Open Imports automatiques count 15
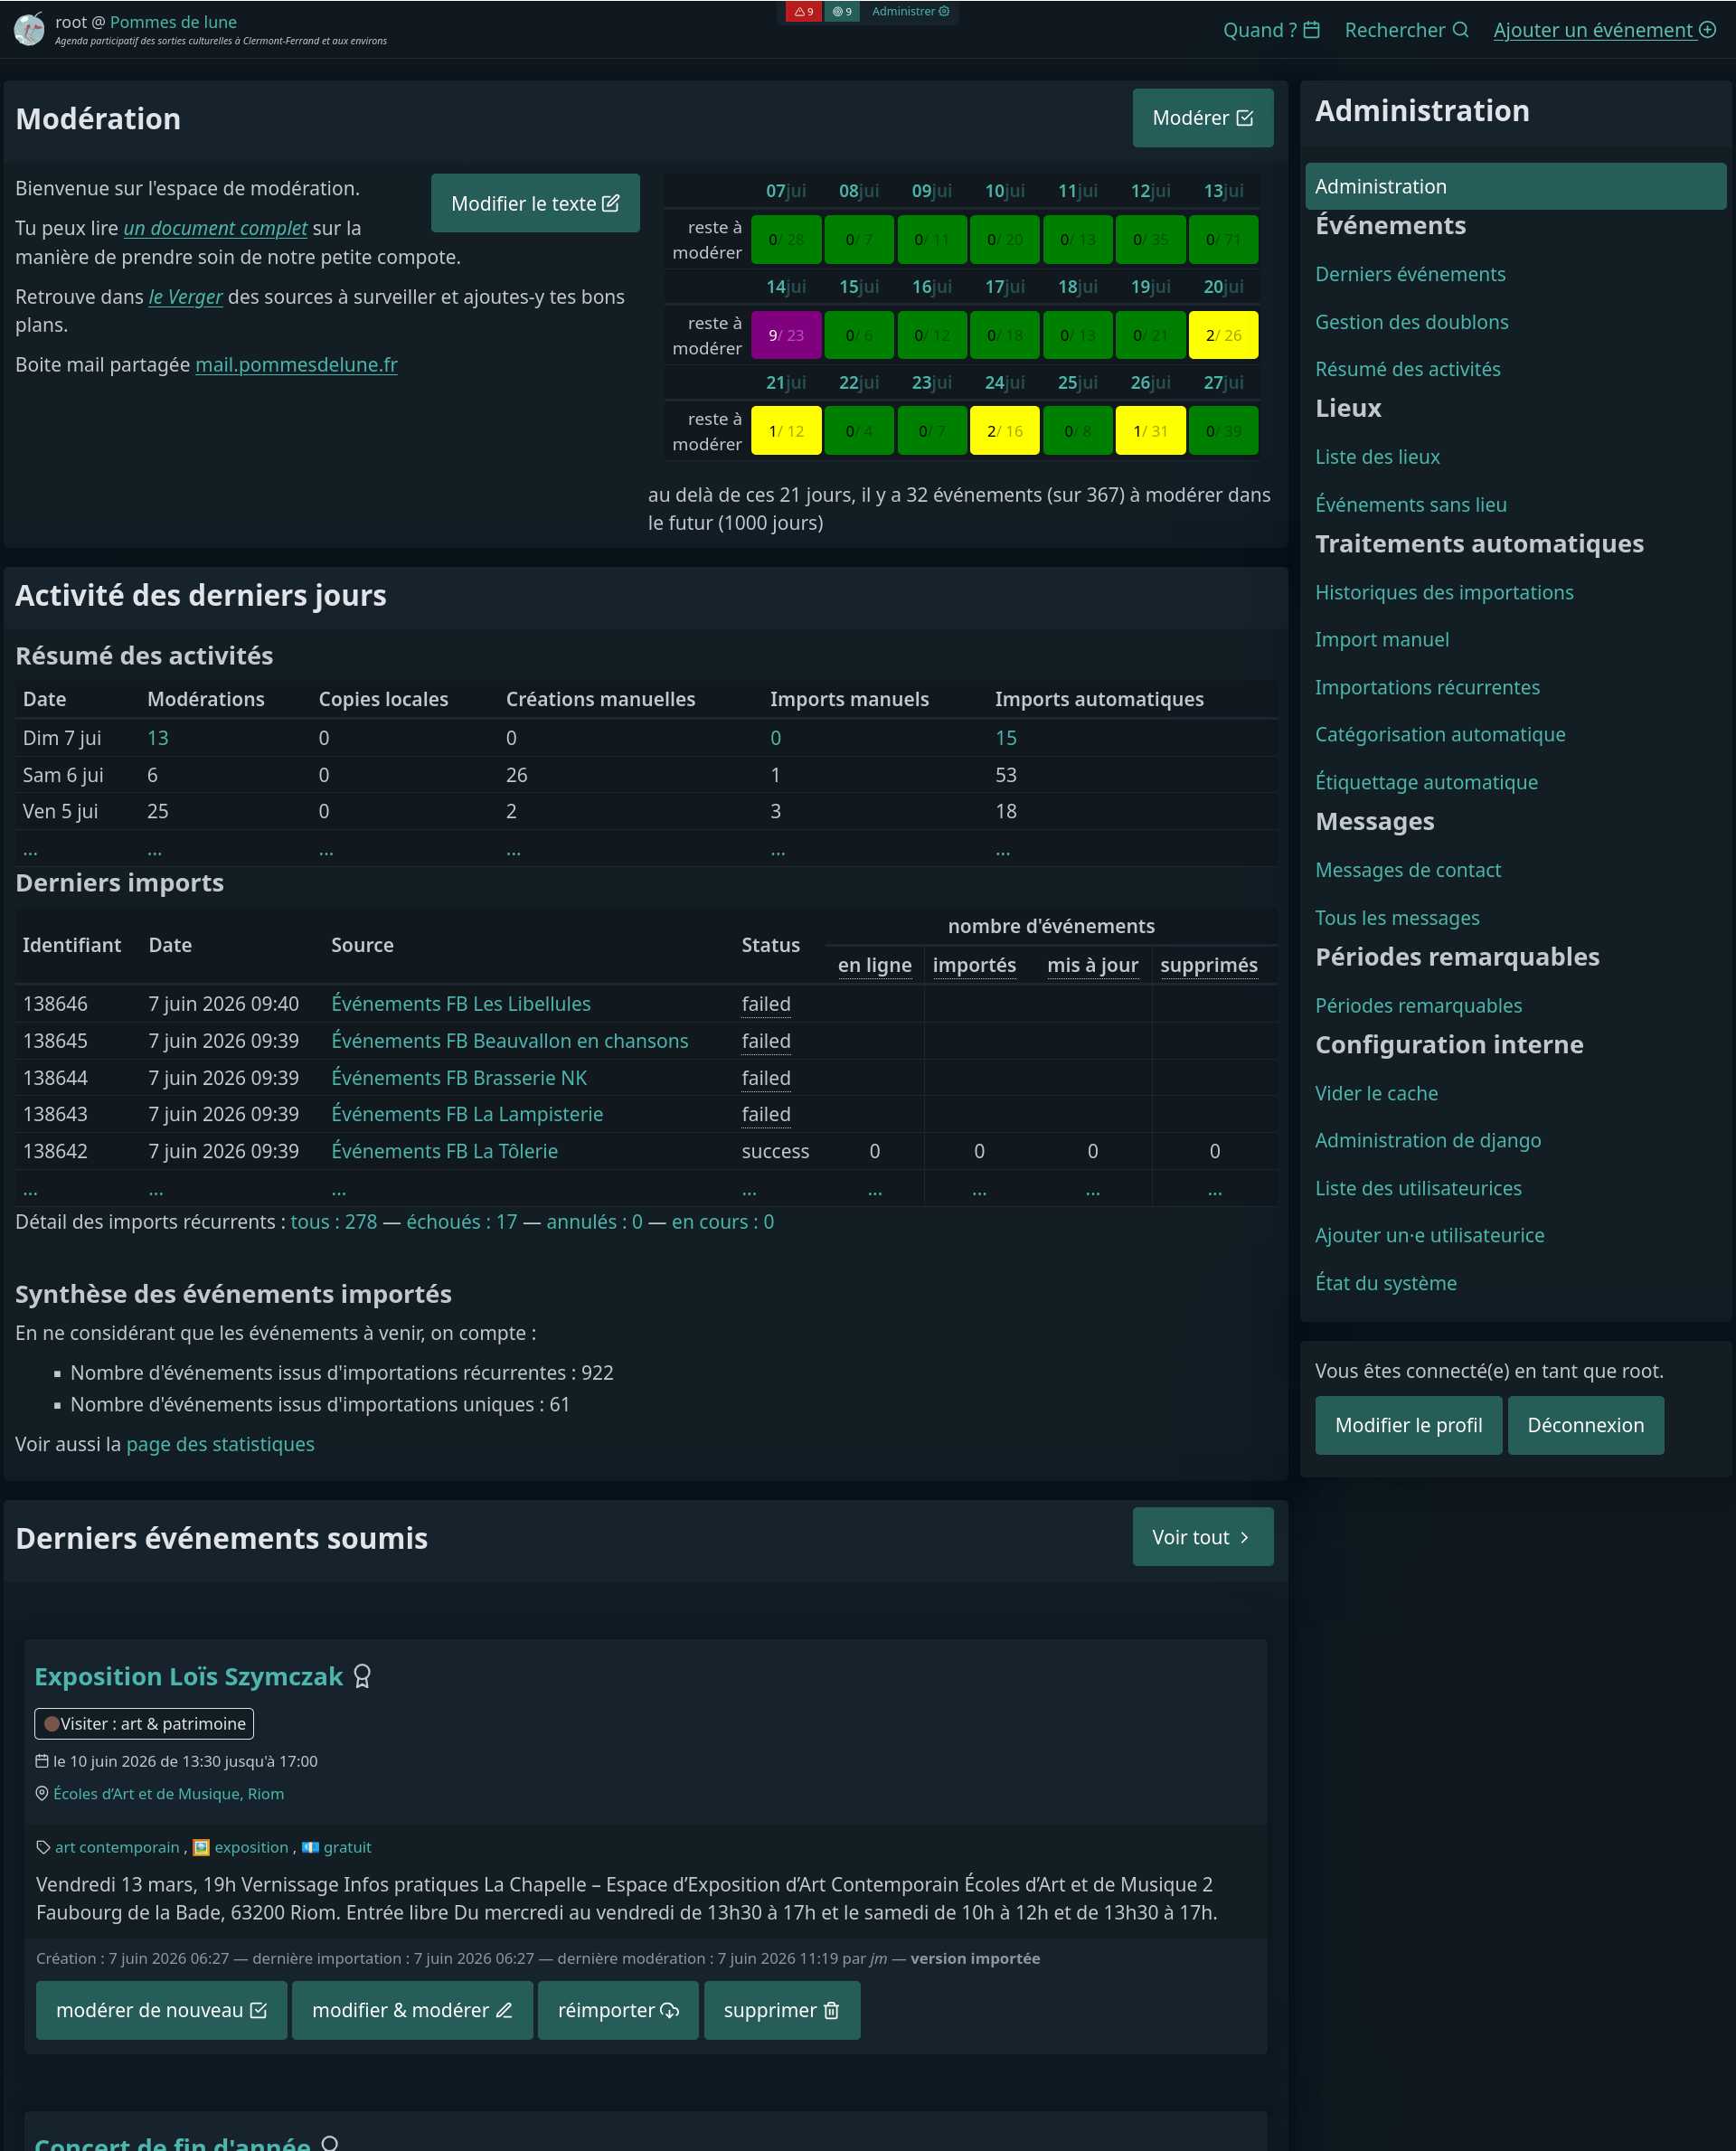The image size is (1736, 2151). tap(1005, 738)
